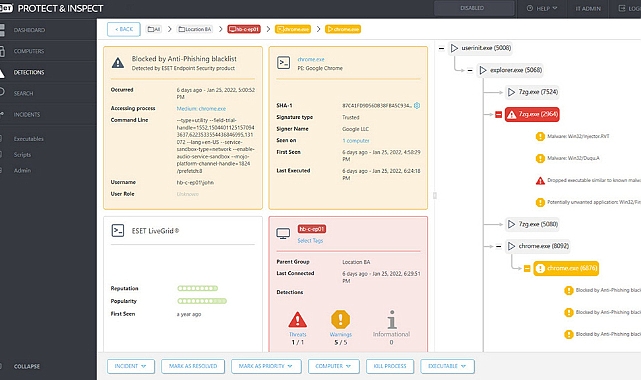Collapse the chrome.exe (8092) node
This screenshot has width=641, height=380.
(x=498, y=246)
